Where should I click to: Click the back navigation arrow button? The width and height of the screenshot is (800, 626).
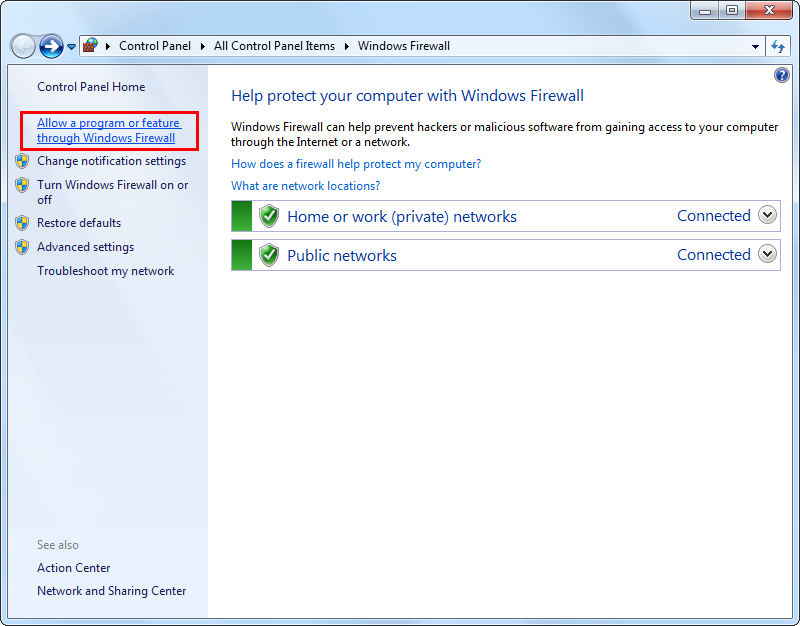(x=23, y=46)
